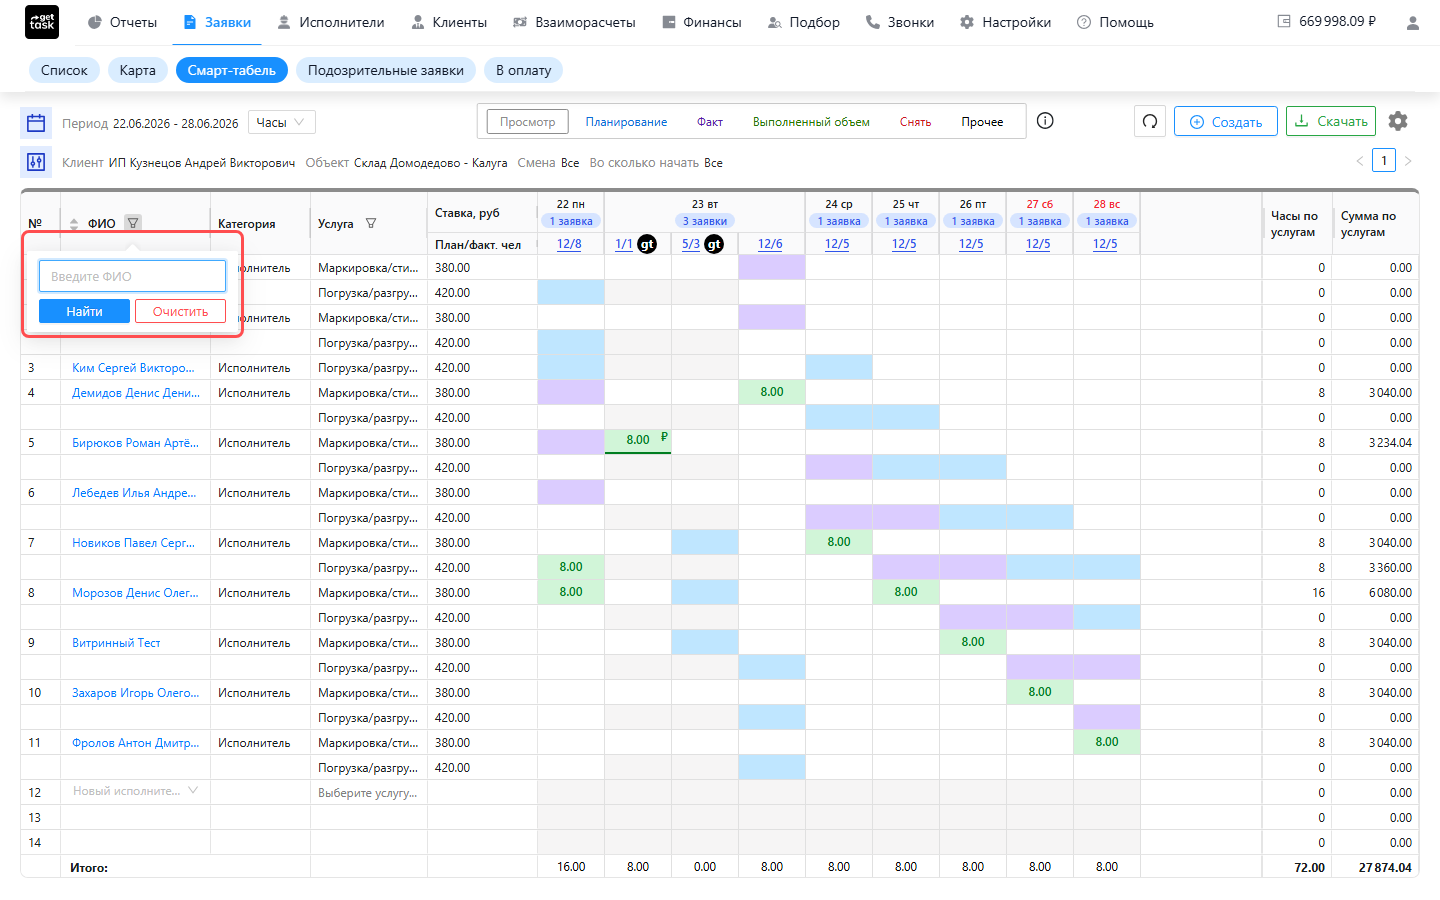Image resolution: width=1440 pixels, height=900 pixels.
Task: Click the user profile icon
Action: tap(1413, 22)
